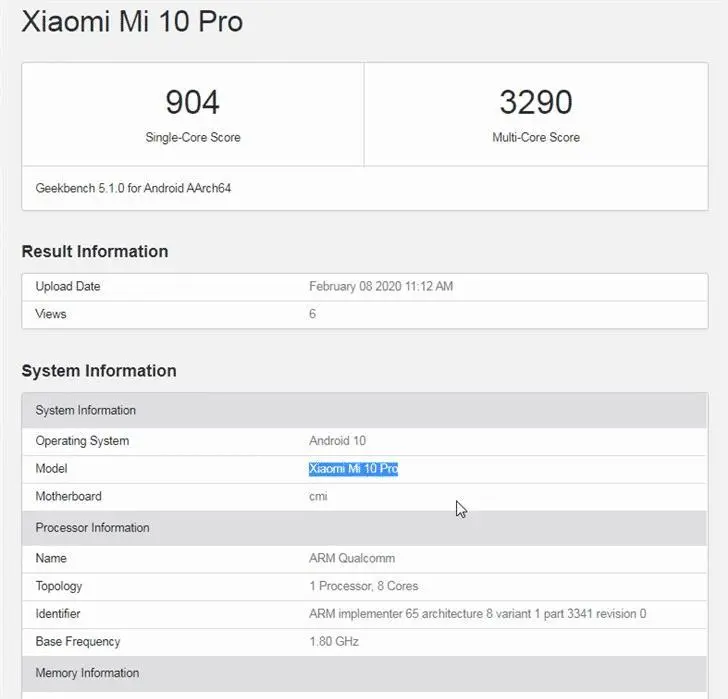This screenshot has width=728, height=699.
Task: Click the 3290 multi-core score
Action: tap(536, 102)
